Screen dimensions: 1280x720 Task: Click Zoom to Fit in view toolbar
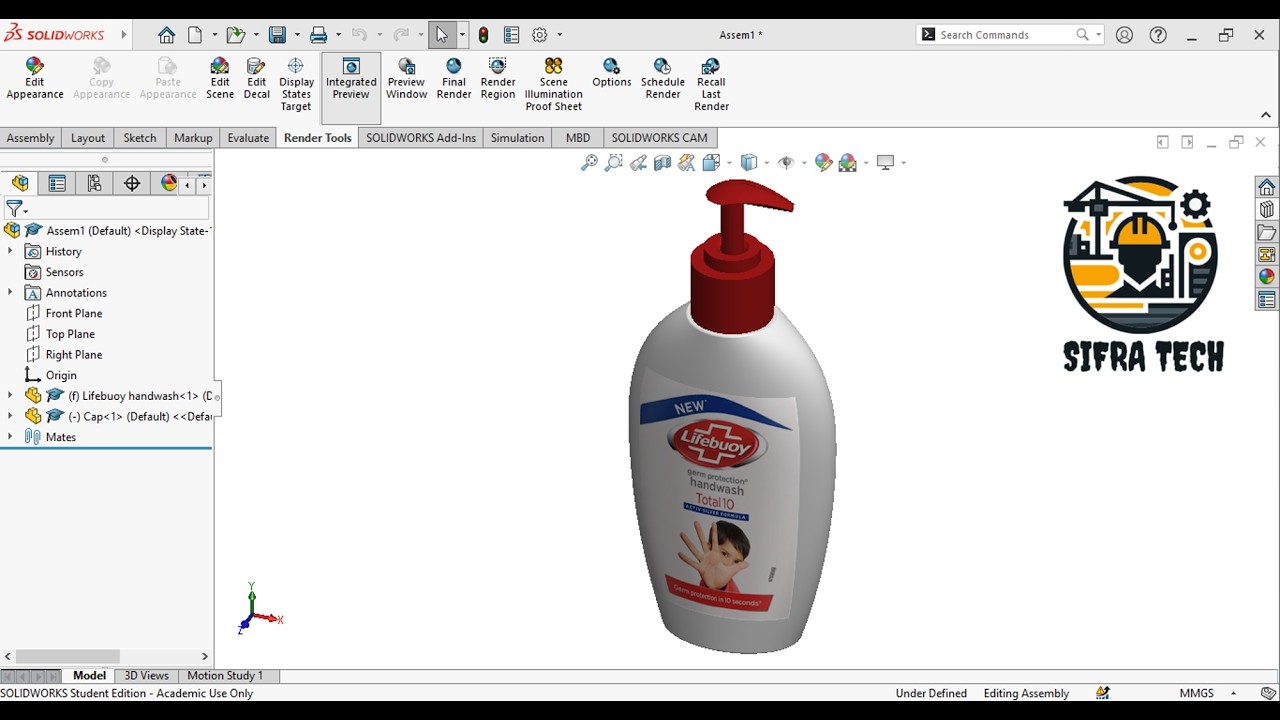(x=589, y=162)
